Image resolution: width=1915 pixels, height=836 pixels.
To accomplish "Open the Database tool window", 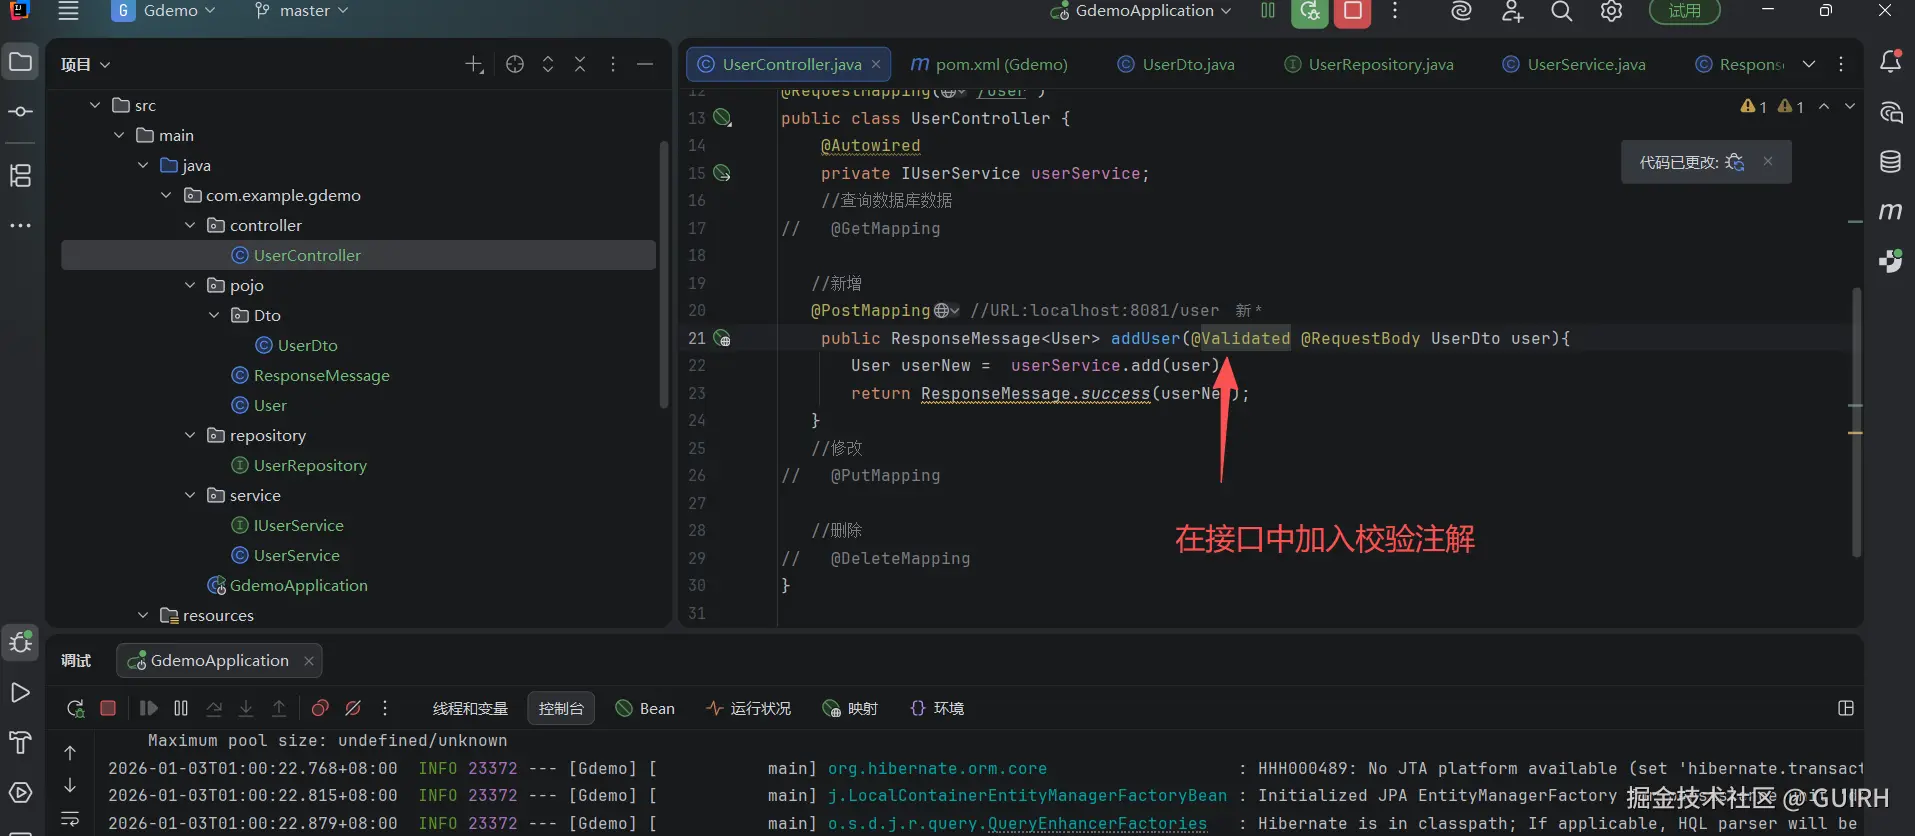I will tap(1890, 162).
